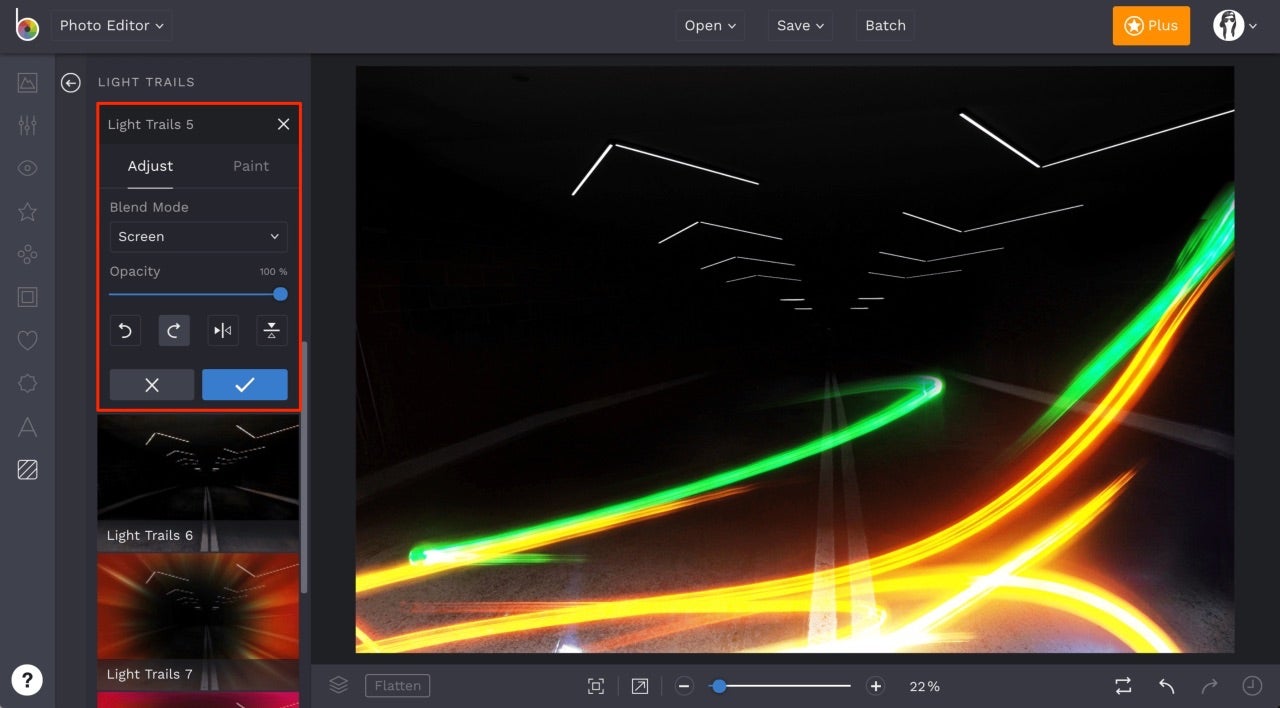Screen dimensions: 1280x708
Task: Switch to the Paint tab
Action: click(x=250, y=166)
